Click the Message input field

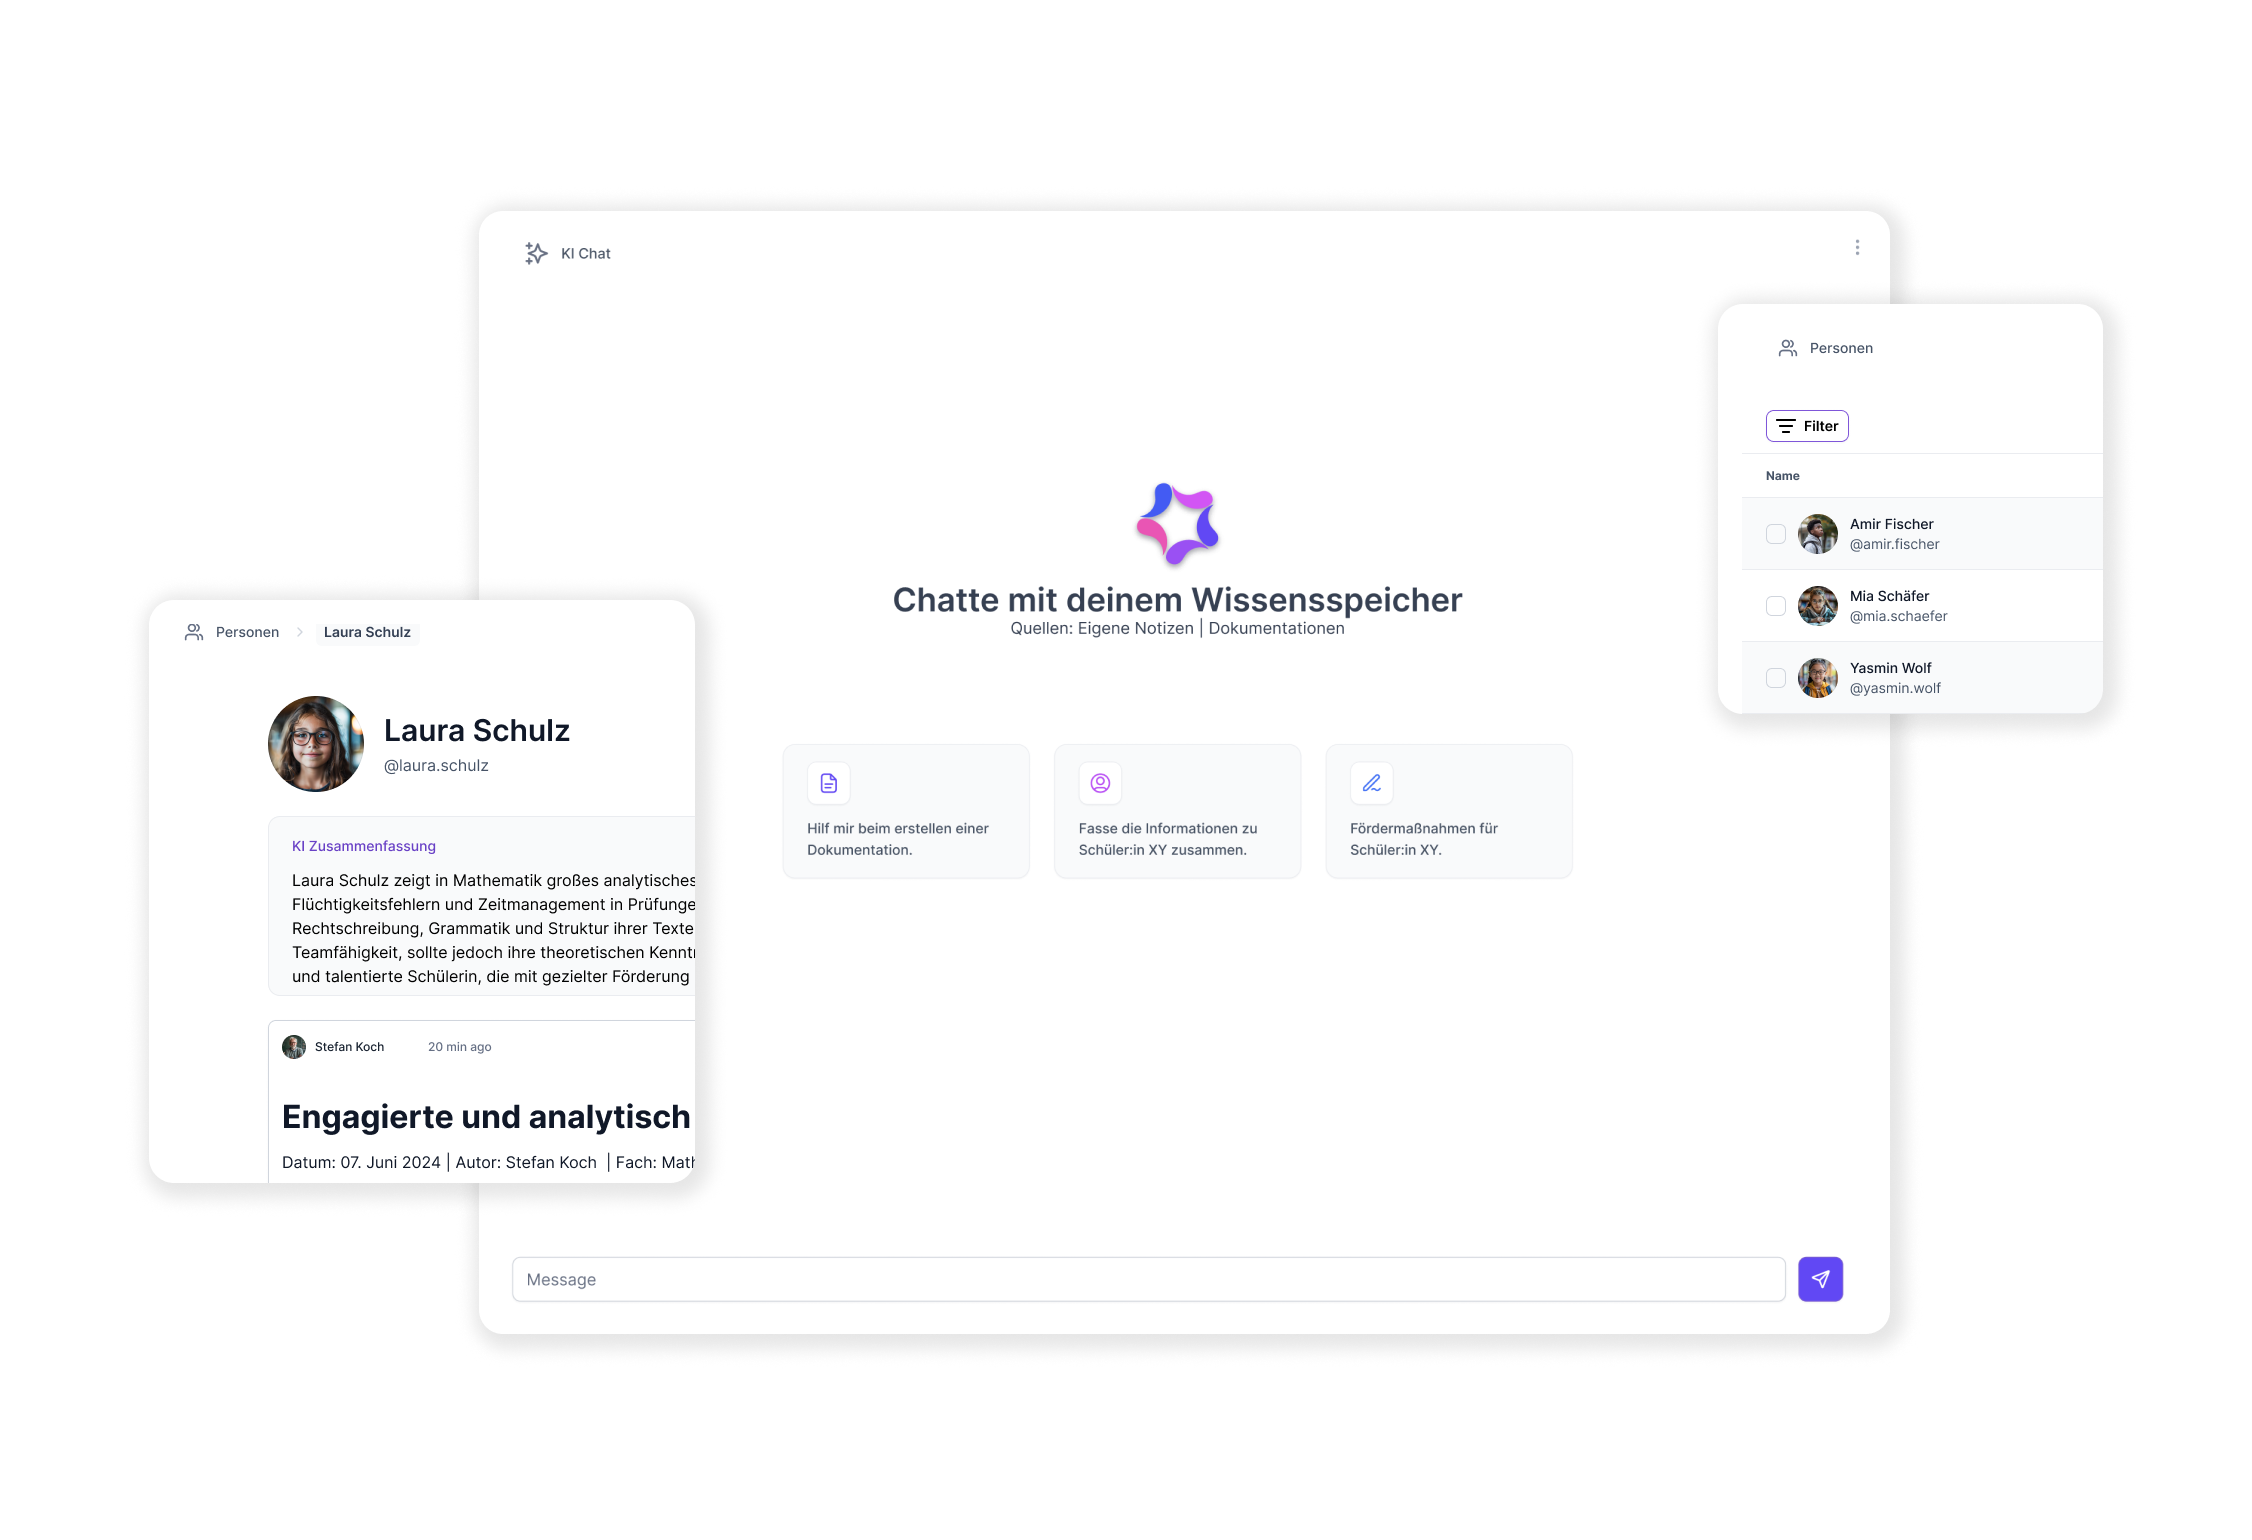1150,1280
